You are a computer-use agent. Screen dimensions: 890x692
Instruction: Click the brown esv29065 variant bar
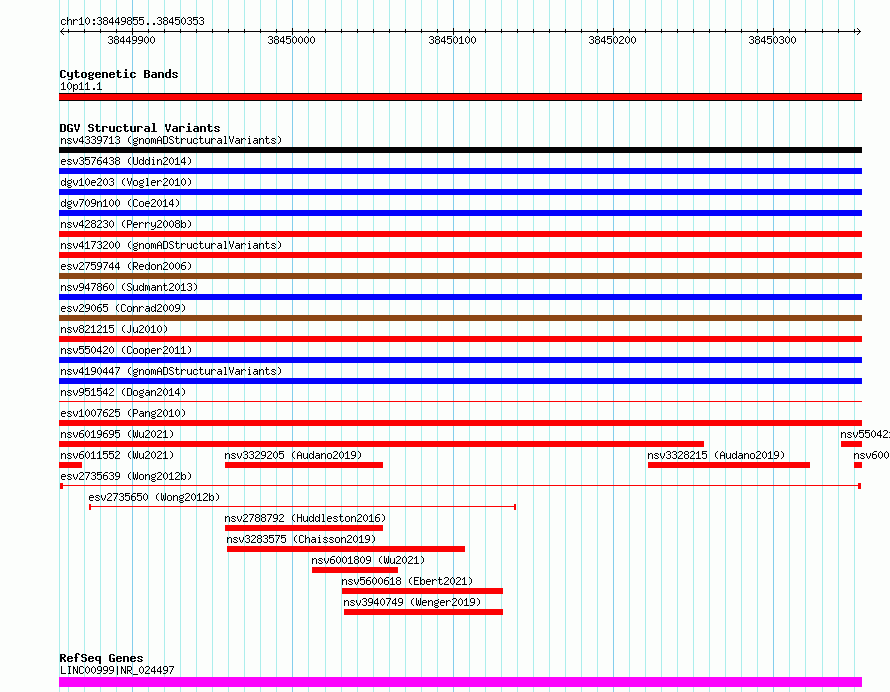(x=460, y=318)
